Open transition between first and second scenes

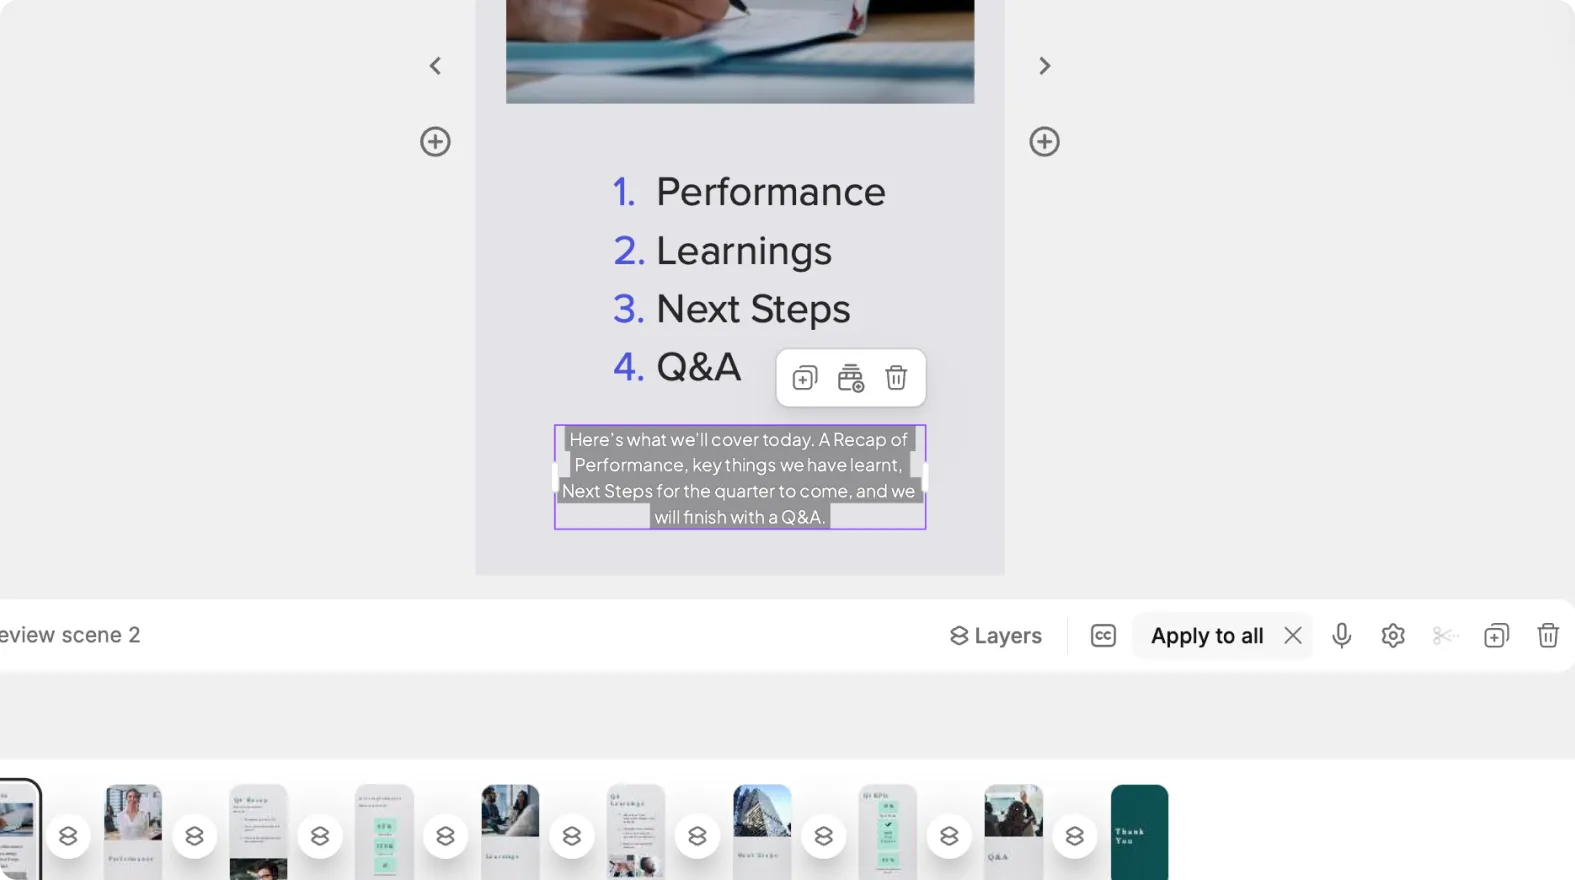pos(68,836)
